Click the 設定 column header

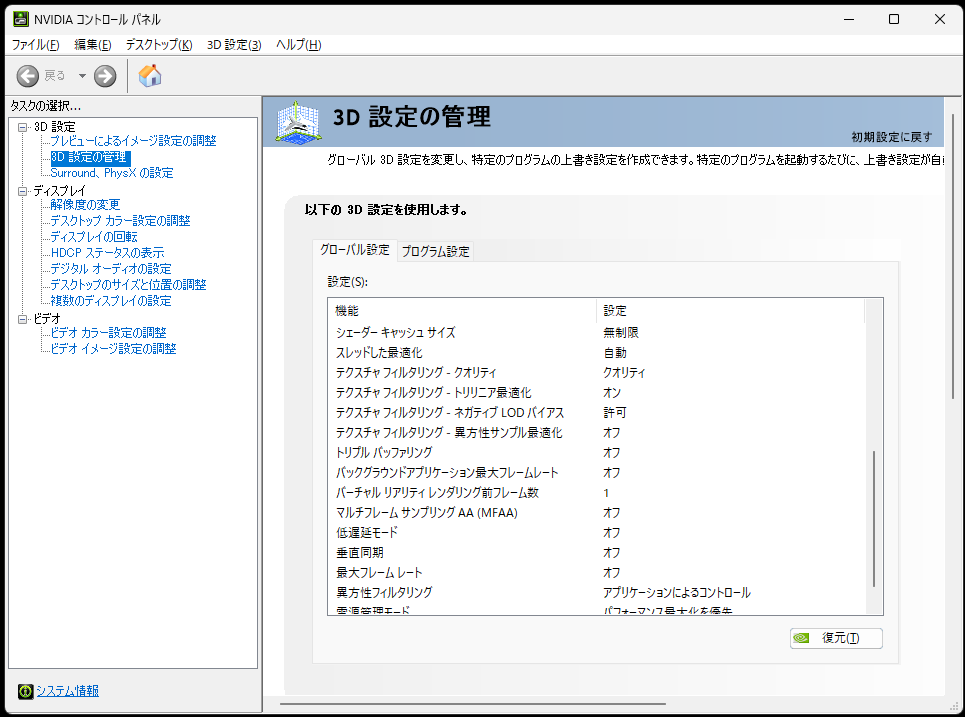731,311
